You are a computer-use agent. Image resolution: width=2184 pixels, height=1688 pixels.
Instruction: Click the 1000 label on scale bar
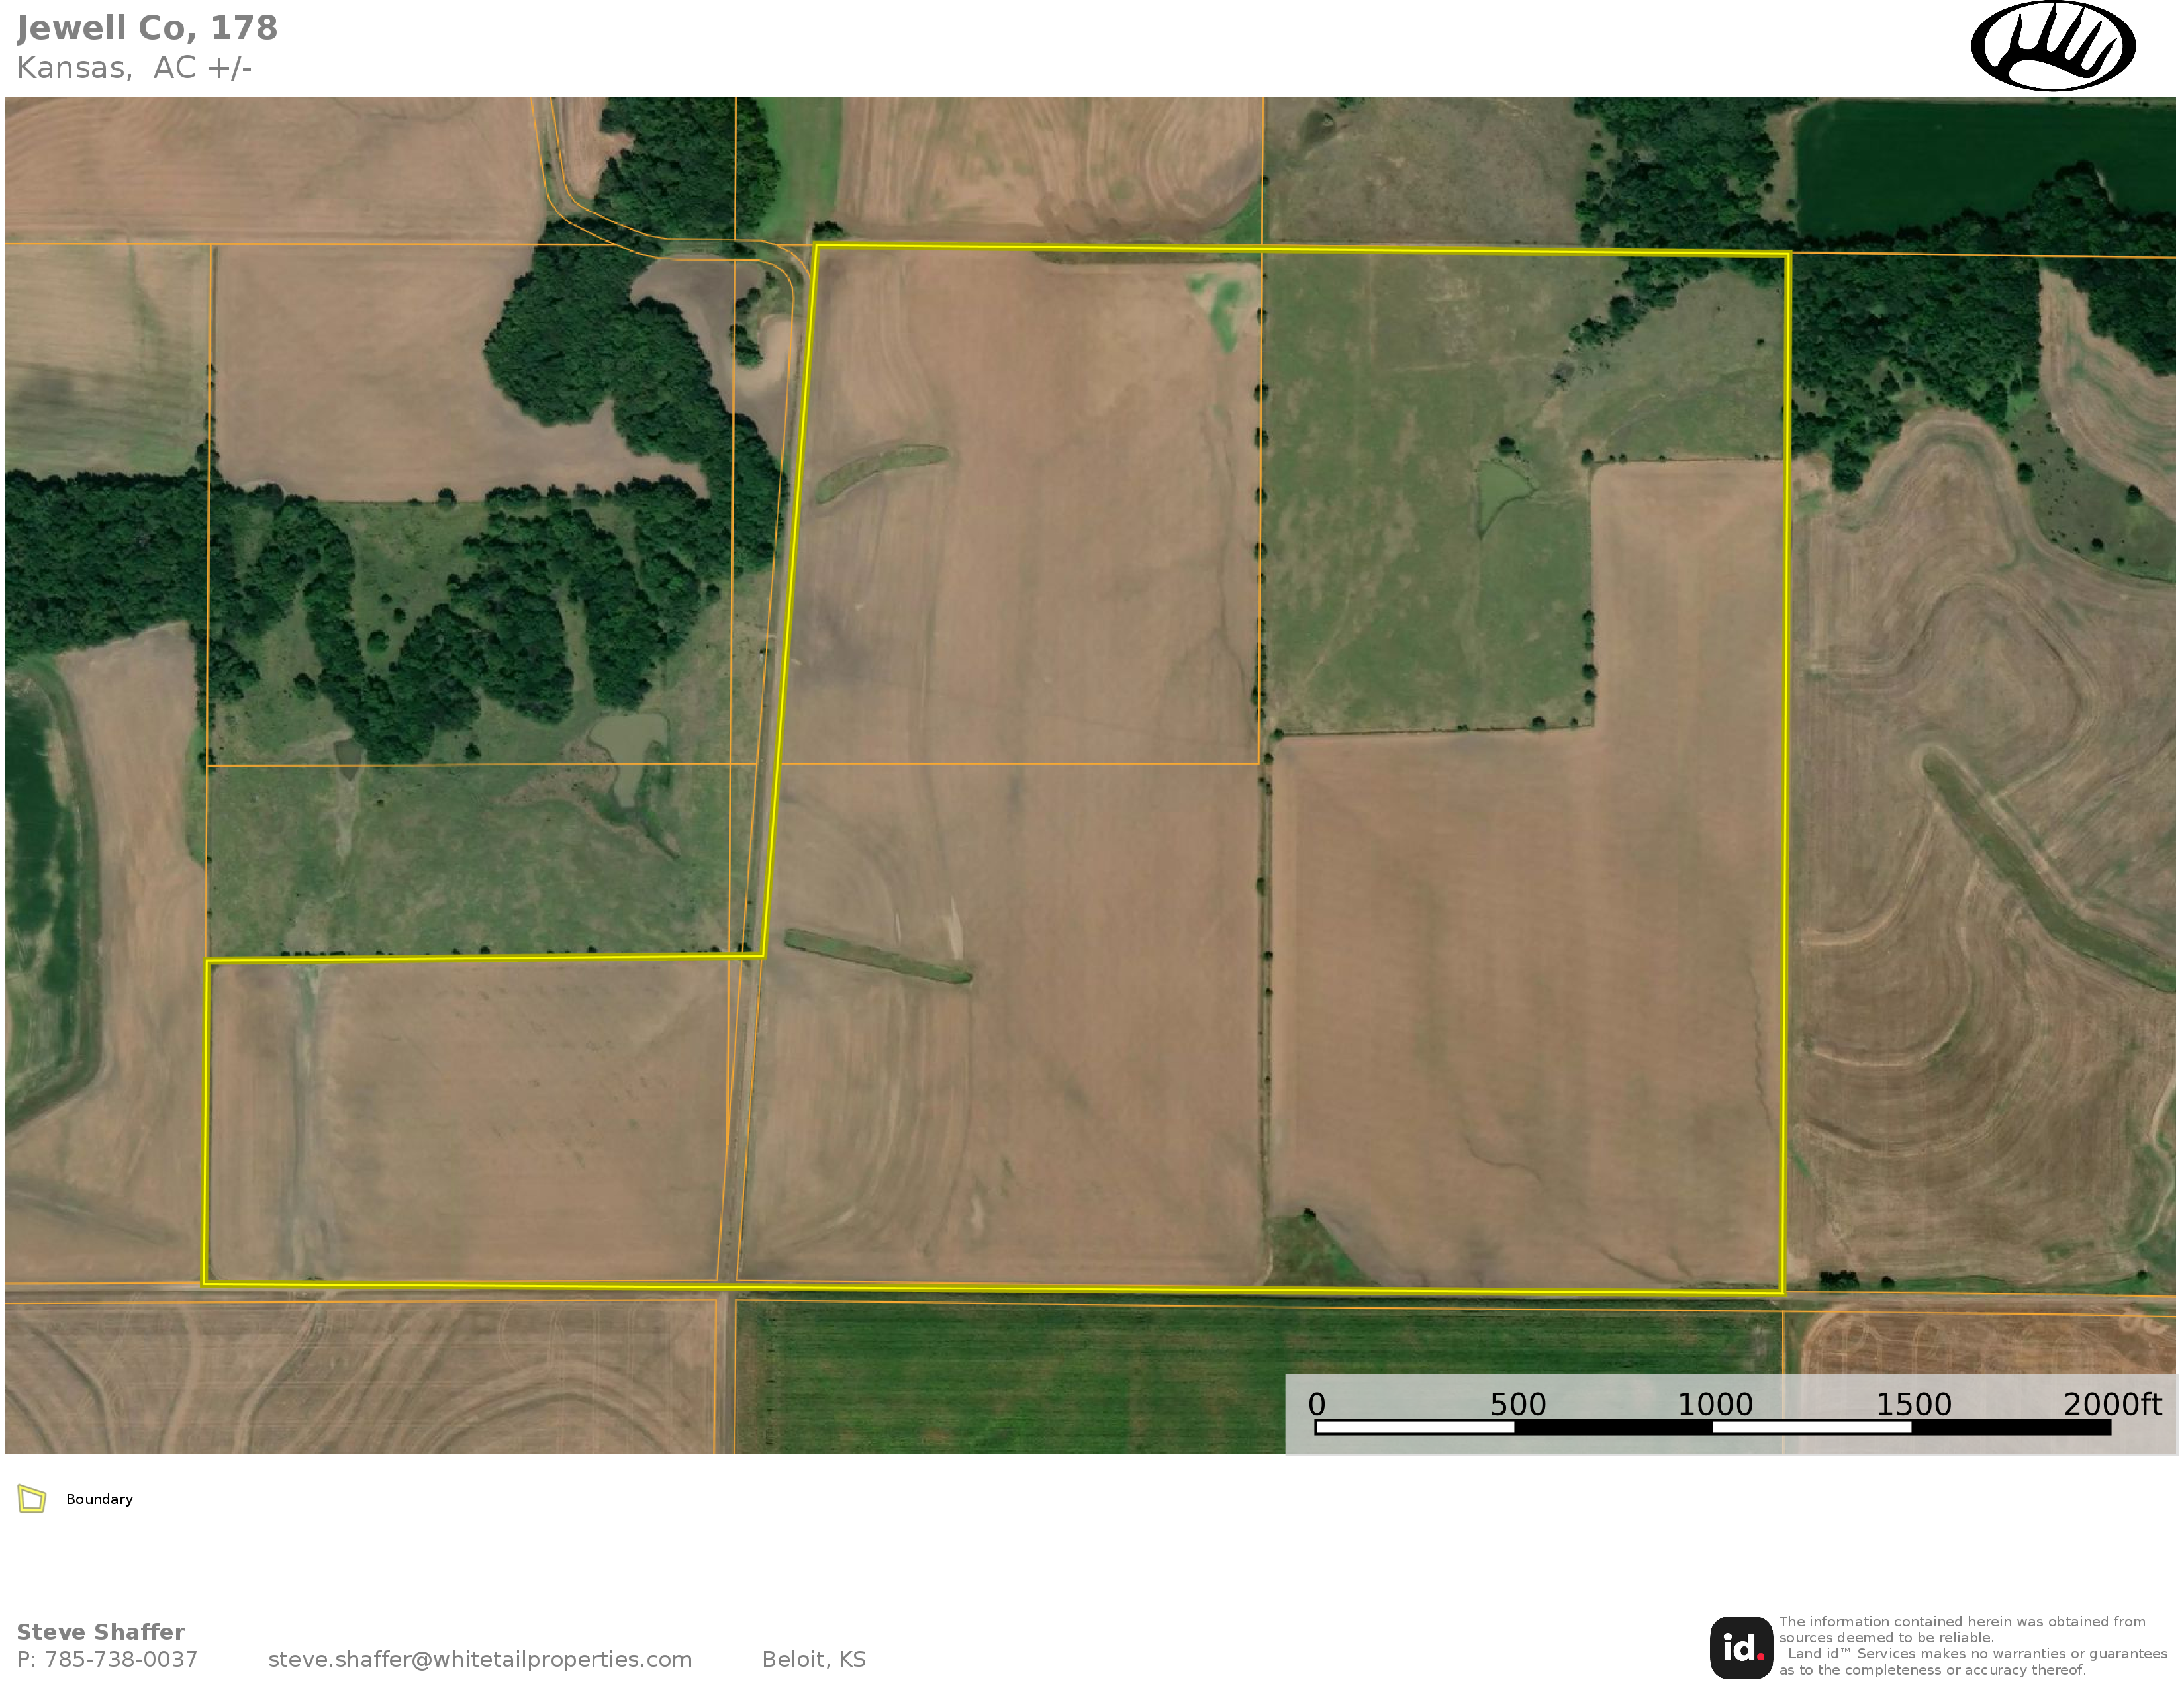(x=1715, y=1405)
